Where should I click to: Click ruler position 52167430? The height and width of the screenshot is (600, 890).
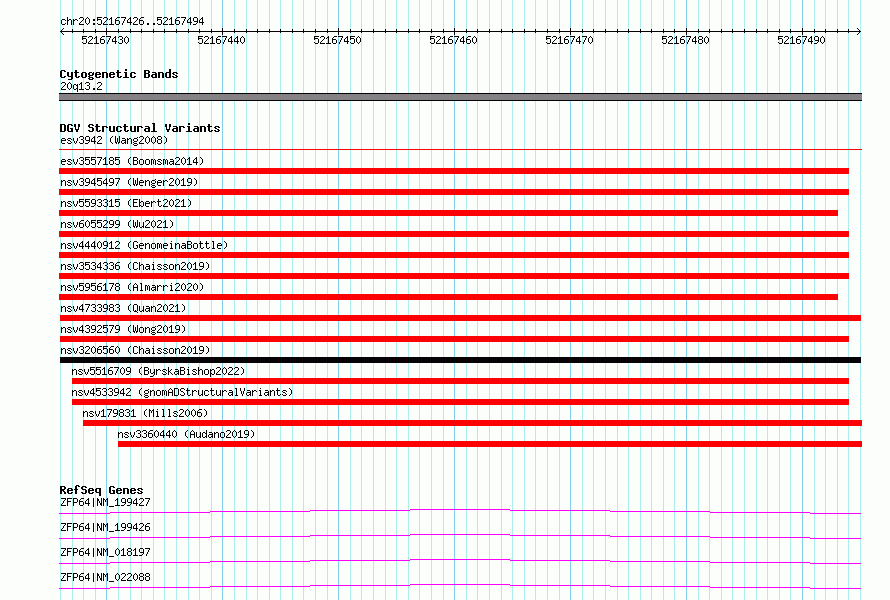[106, 40]
